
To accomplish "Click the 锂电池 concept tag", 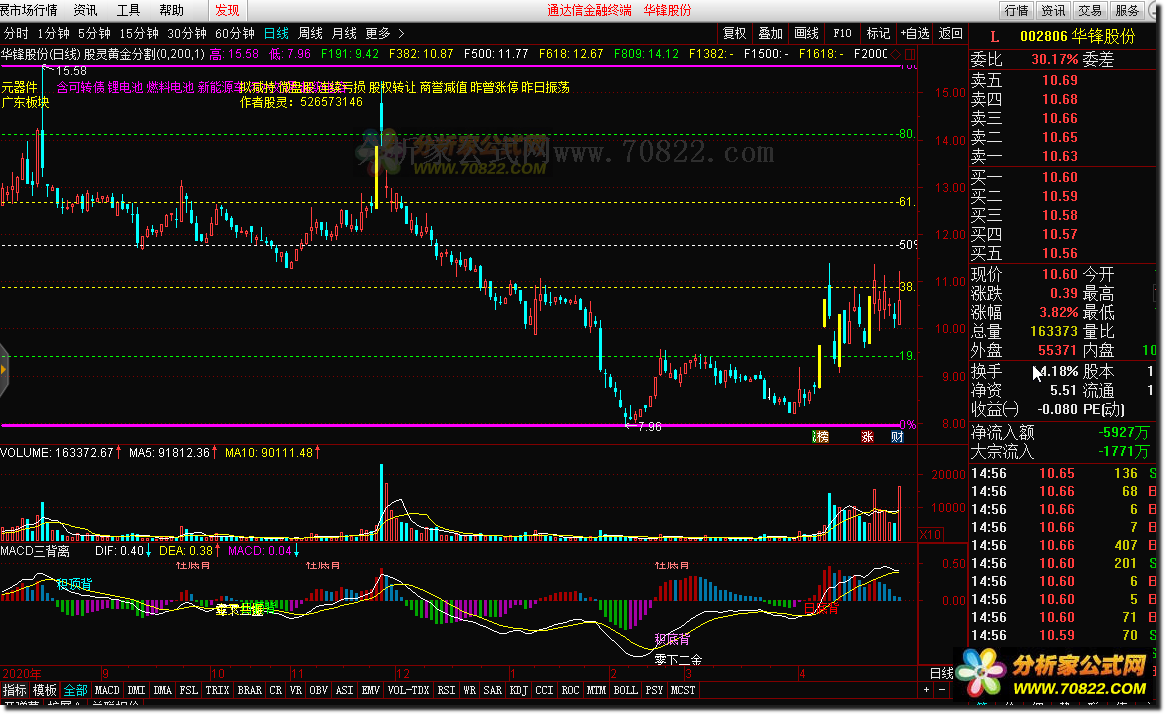I will point(126,88).
